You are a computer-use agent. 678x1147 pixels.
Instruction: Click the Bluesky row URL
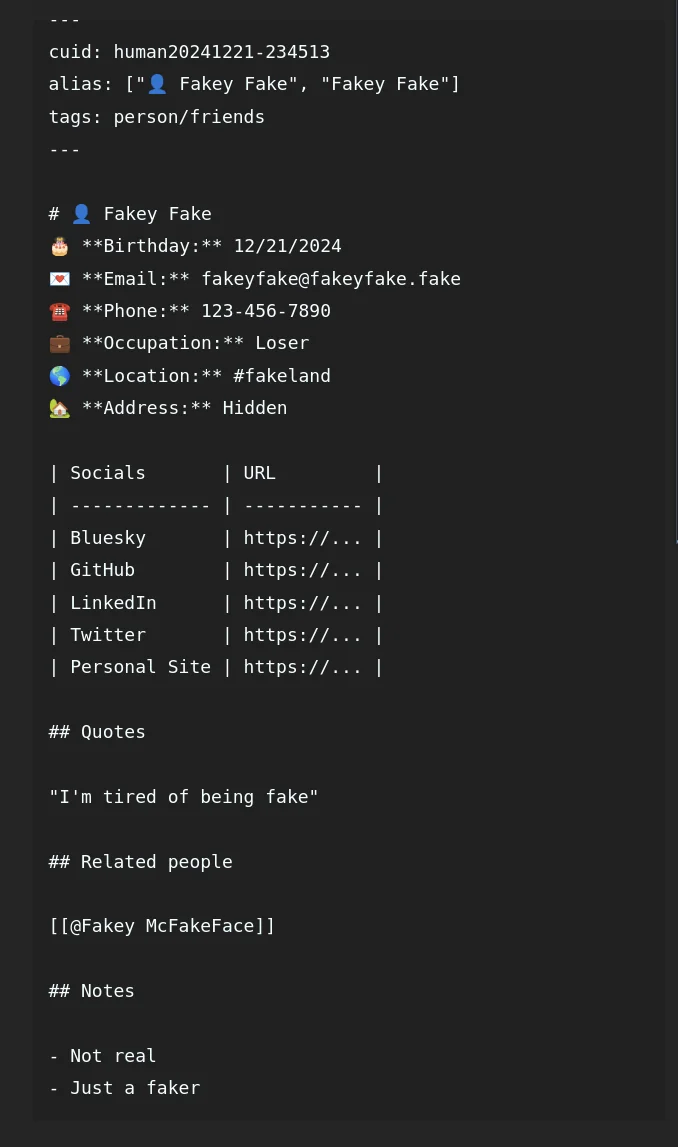click(x=302, y=538)
